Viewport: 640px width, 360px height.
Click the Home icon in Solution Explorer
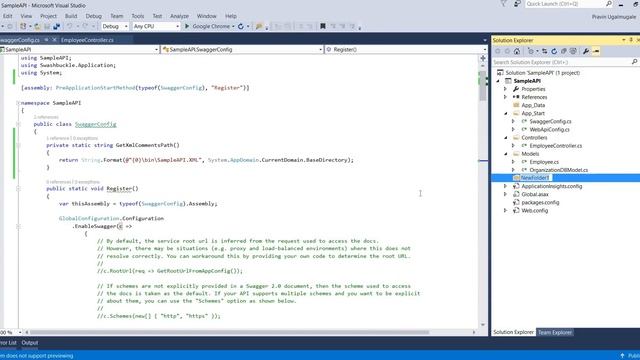(x=517, y=51)
